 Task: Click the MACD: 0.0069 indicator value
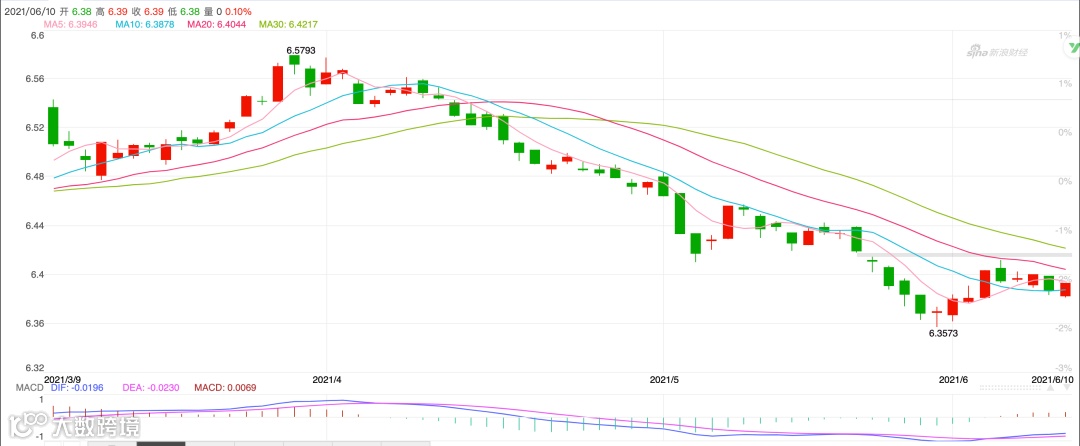click(225, 387)
